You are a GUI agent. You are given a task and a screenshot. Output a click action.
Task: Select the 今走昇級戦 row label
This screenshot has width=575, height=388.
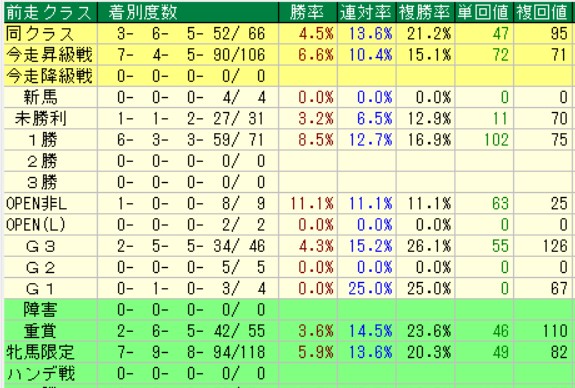pyautogui.click(x=49, y=55)
